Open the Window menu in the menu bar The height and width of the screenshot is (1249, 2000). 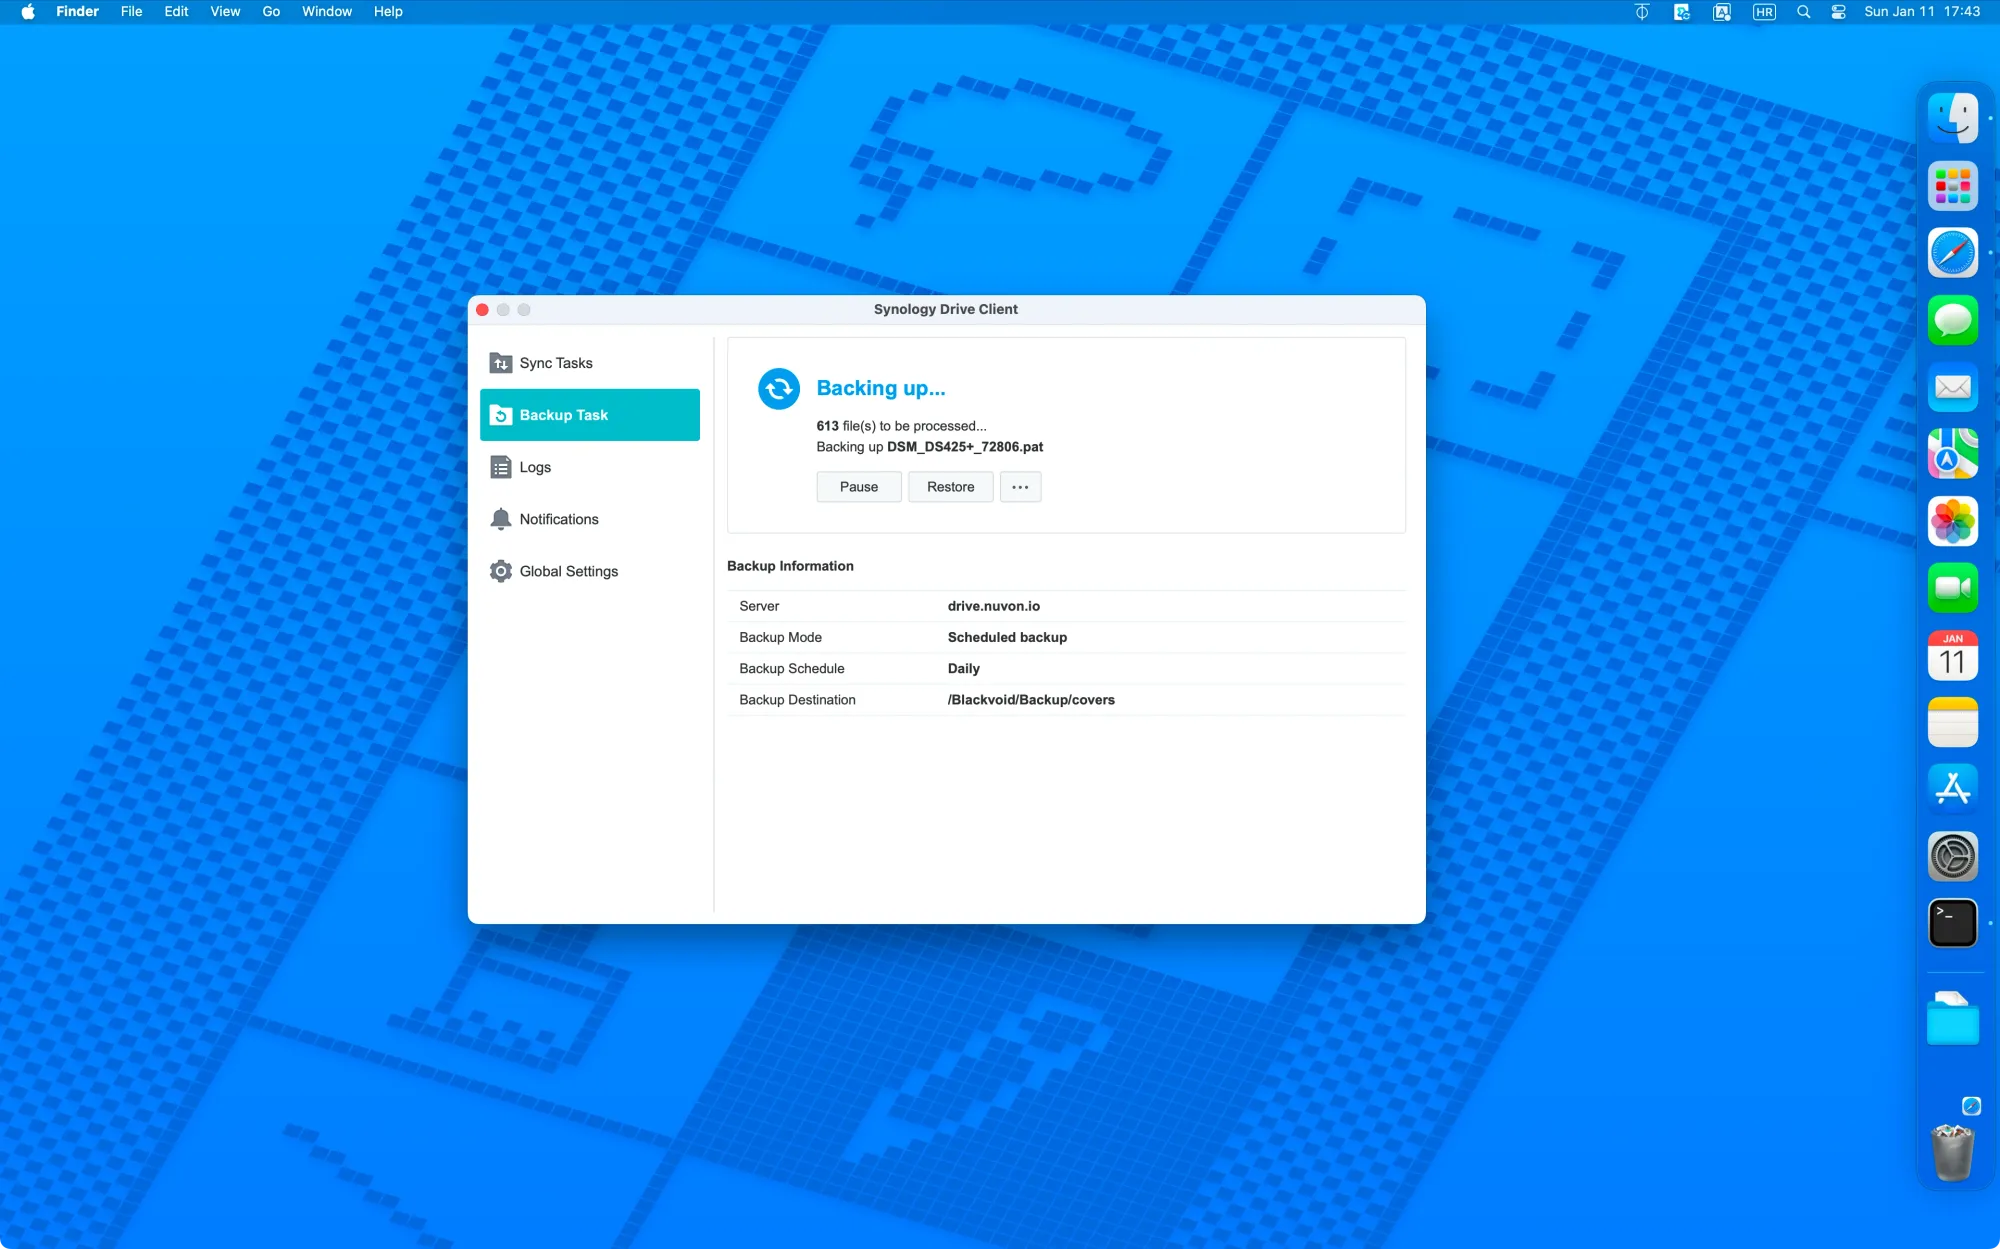click(326, 12)
